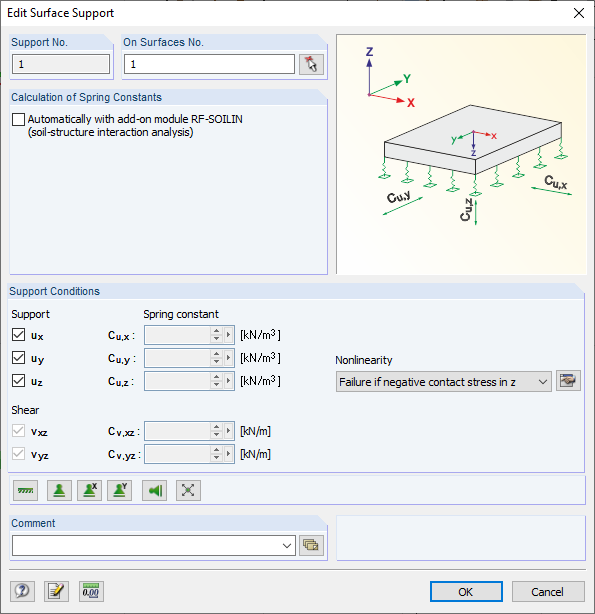Click the OK button
This screenshot has height=614, width=595.
[x=466, y=592]
